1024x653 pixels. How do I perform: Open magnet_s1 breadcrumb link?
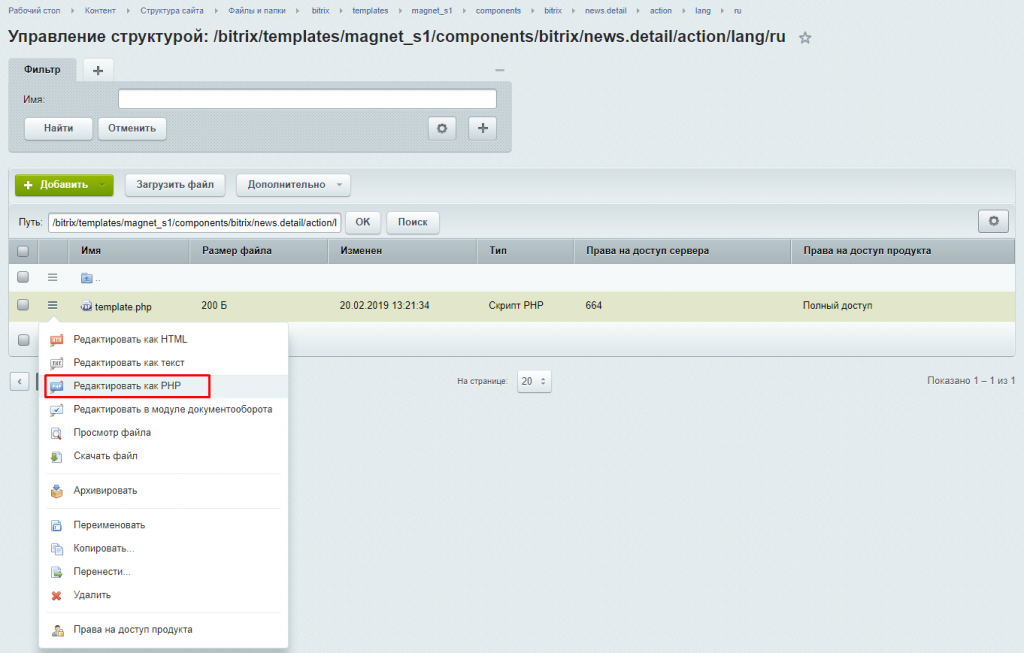click(x=432, y=10)
